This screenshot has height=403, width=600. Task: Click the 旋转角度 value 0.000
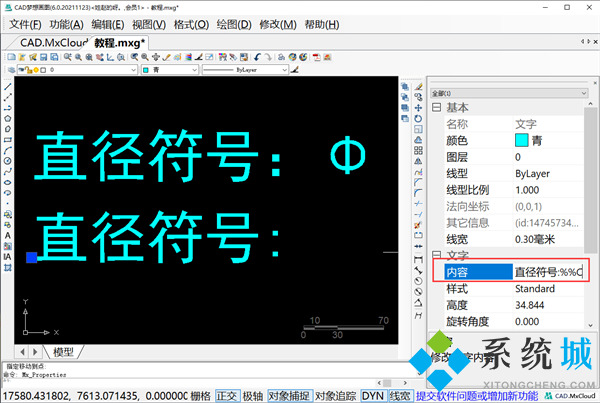527,321
